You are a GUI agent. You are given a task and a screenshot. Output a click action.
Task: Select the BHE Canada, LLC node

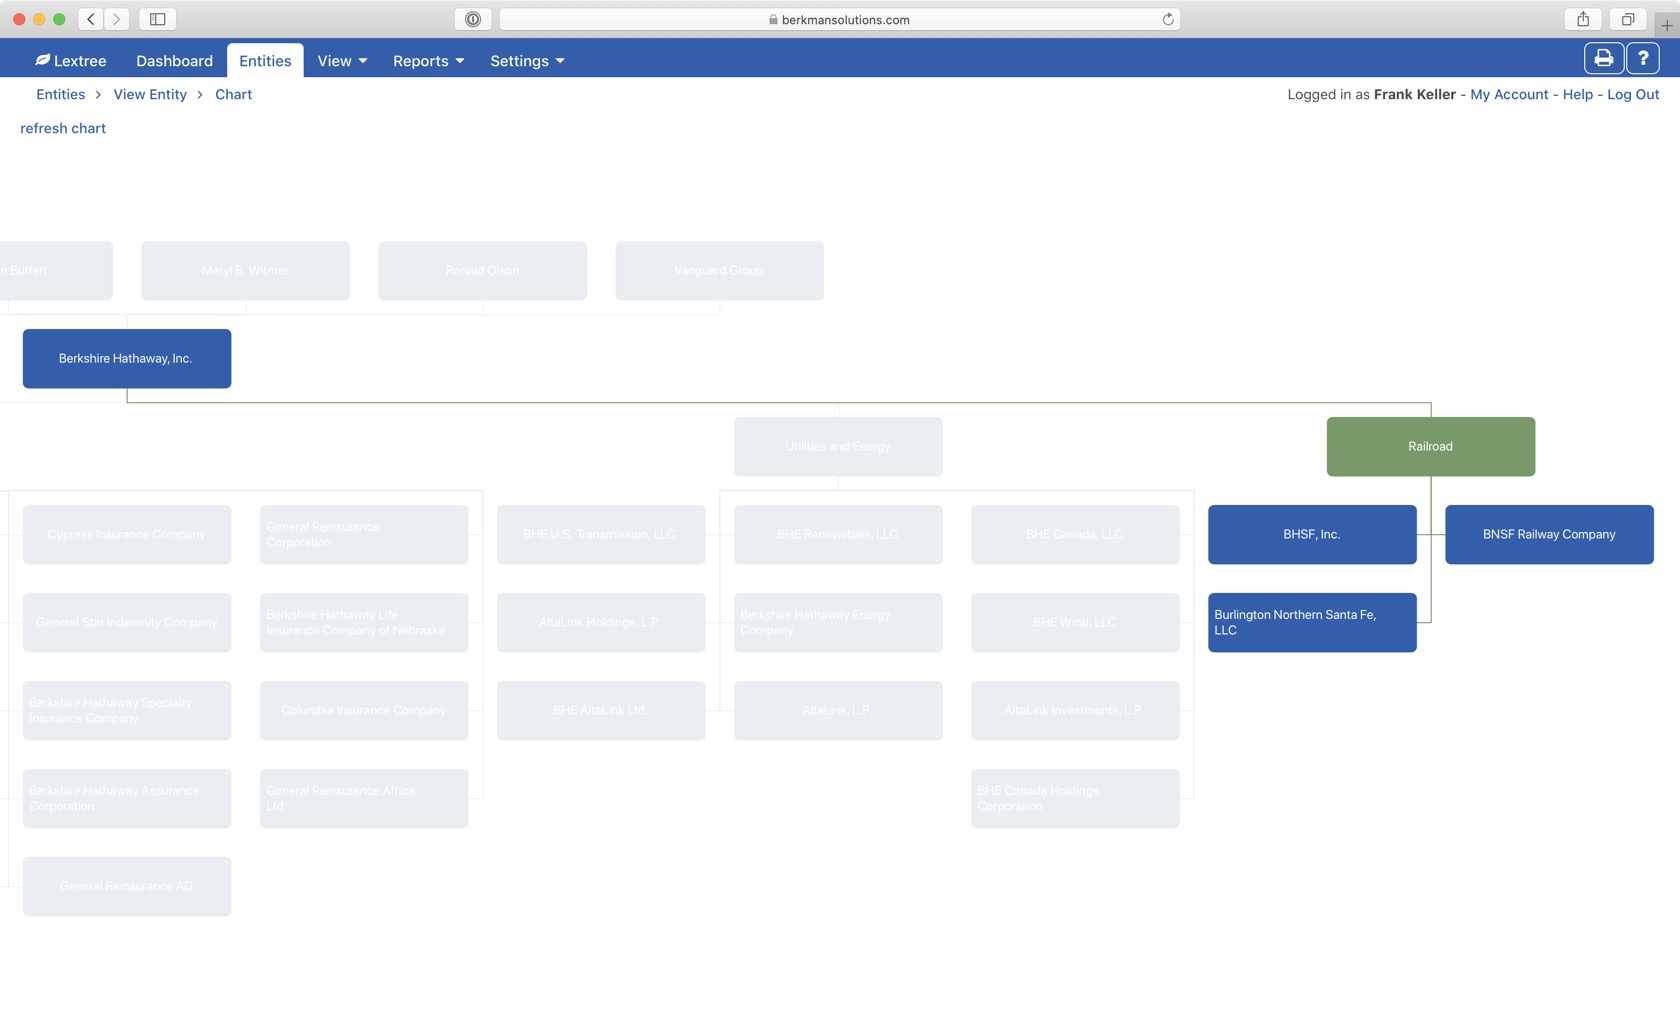tap(1075, 534)
